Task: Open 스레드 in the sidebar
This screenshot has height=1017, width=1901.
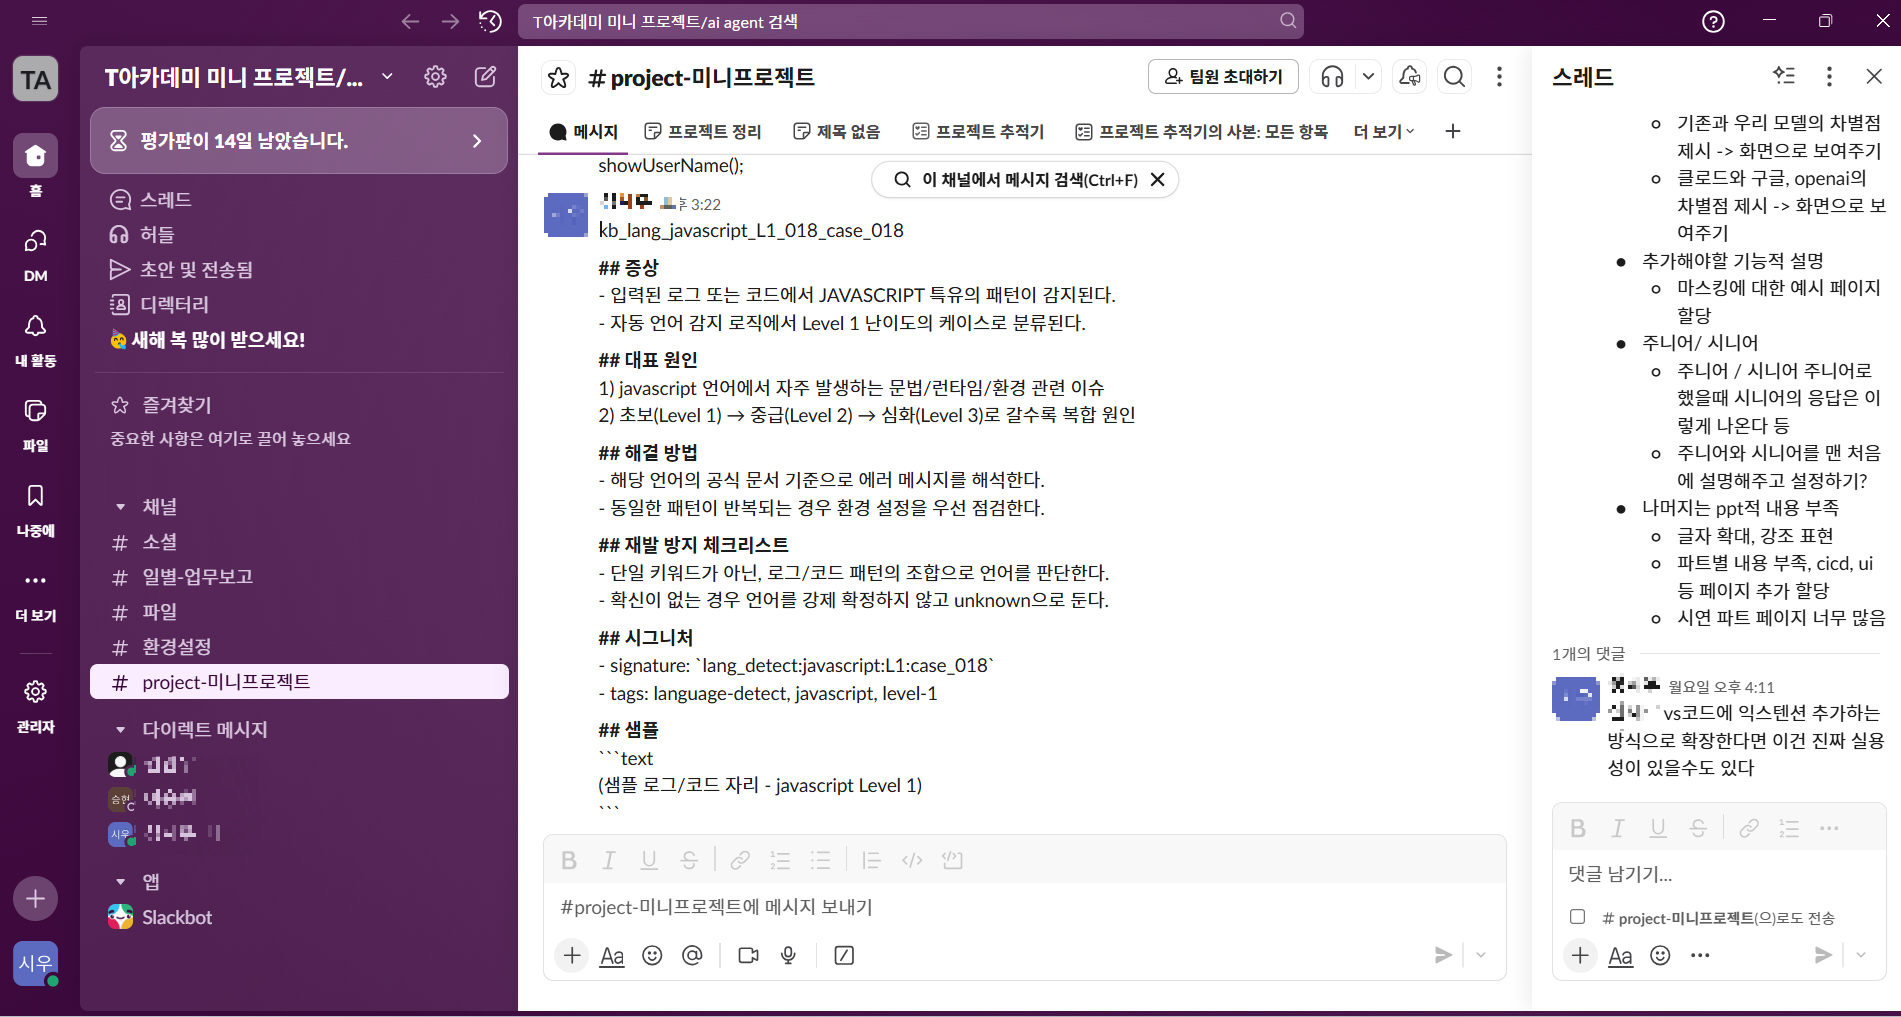Action: click(298, 200)
